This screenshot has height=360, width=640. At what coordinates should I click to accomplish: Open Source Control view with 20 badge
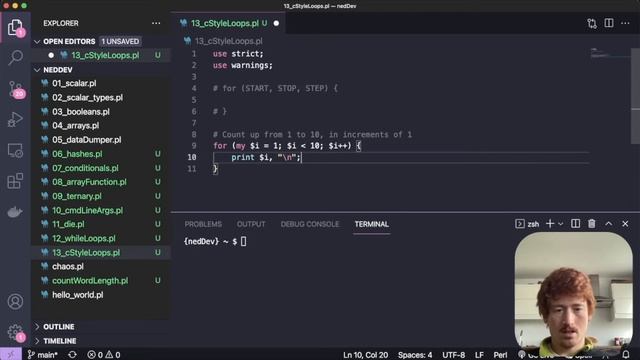(16, 89)
